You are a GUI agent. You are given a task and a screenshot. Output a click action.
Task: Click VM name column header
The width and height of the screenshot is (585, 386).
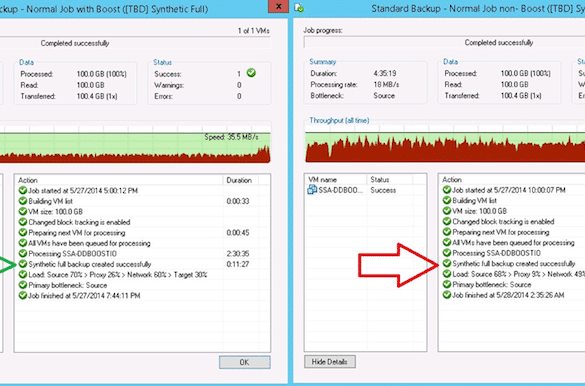click(336, 179)
